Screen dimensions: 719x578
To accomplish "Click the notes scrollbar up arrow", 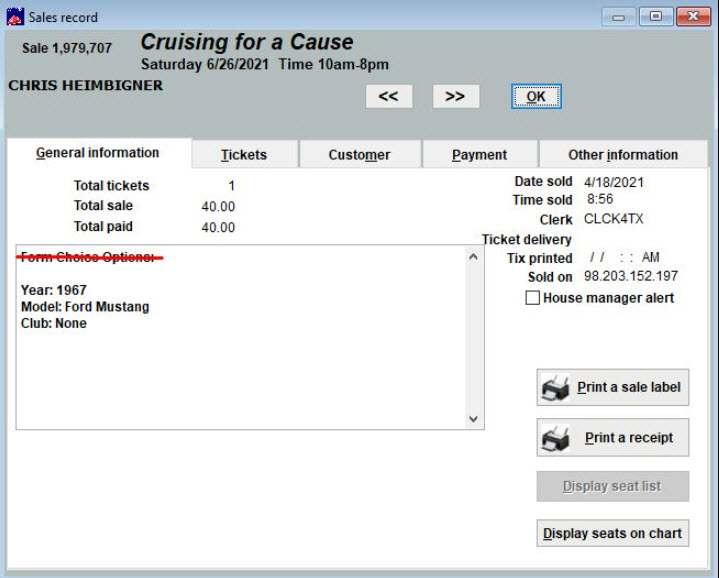I will click(473, 257).
